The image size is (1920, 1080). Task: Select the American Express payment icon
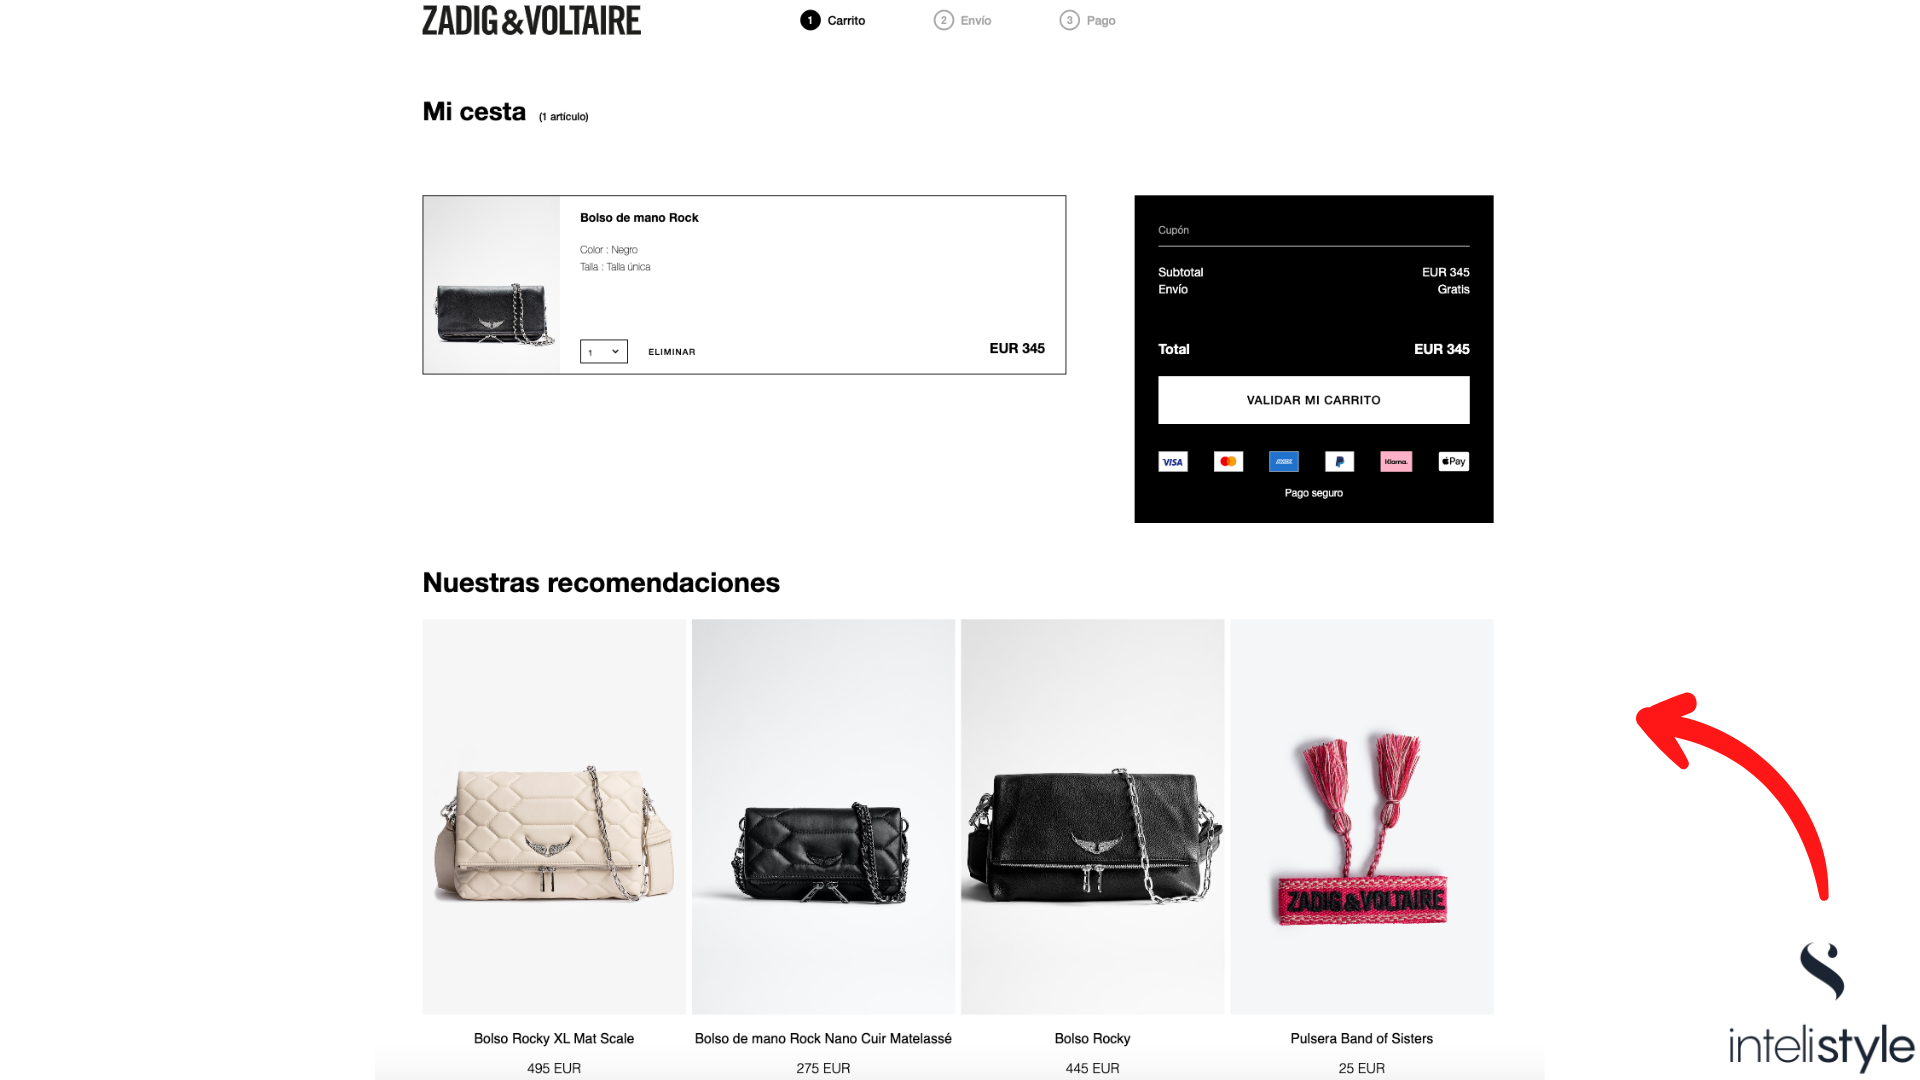pyautogui.click(x=1284, y=461)
